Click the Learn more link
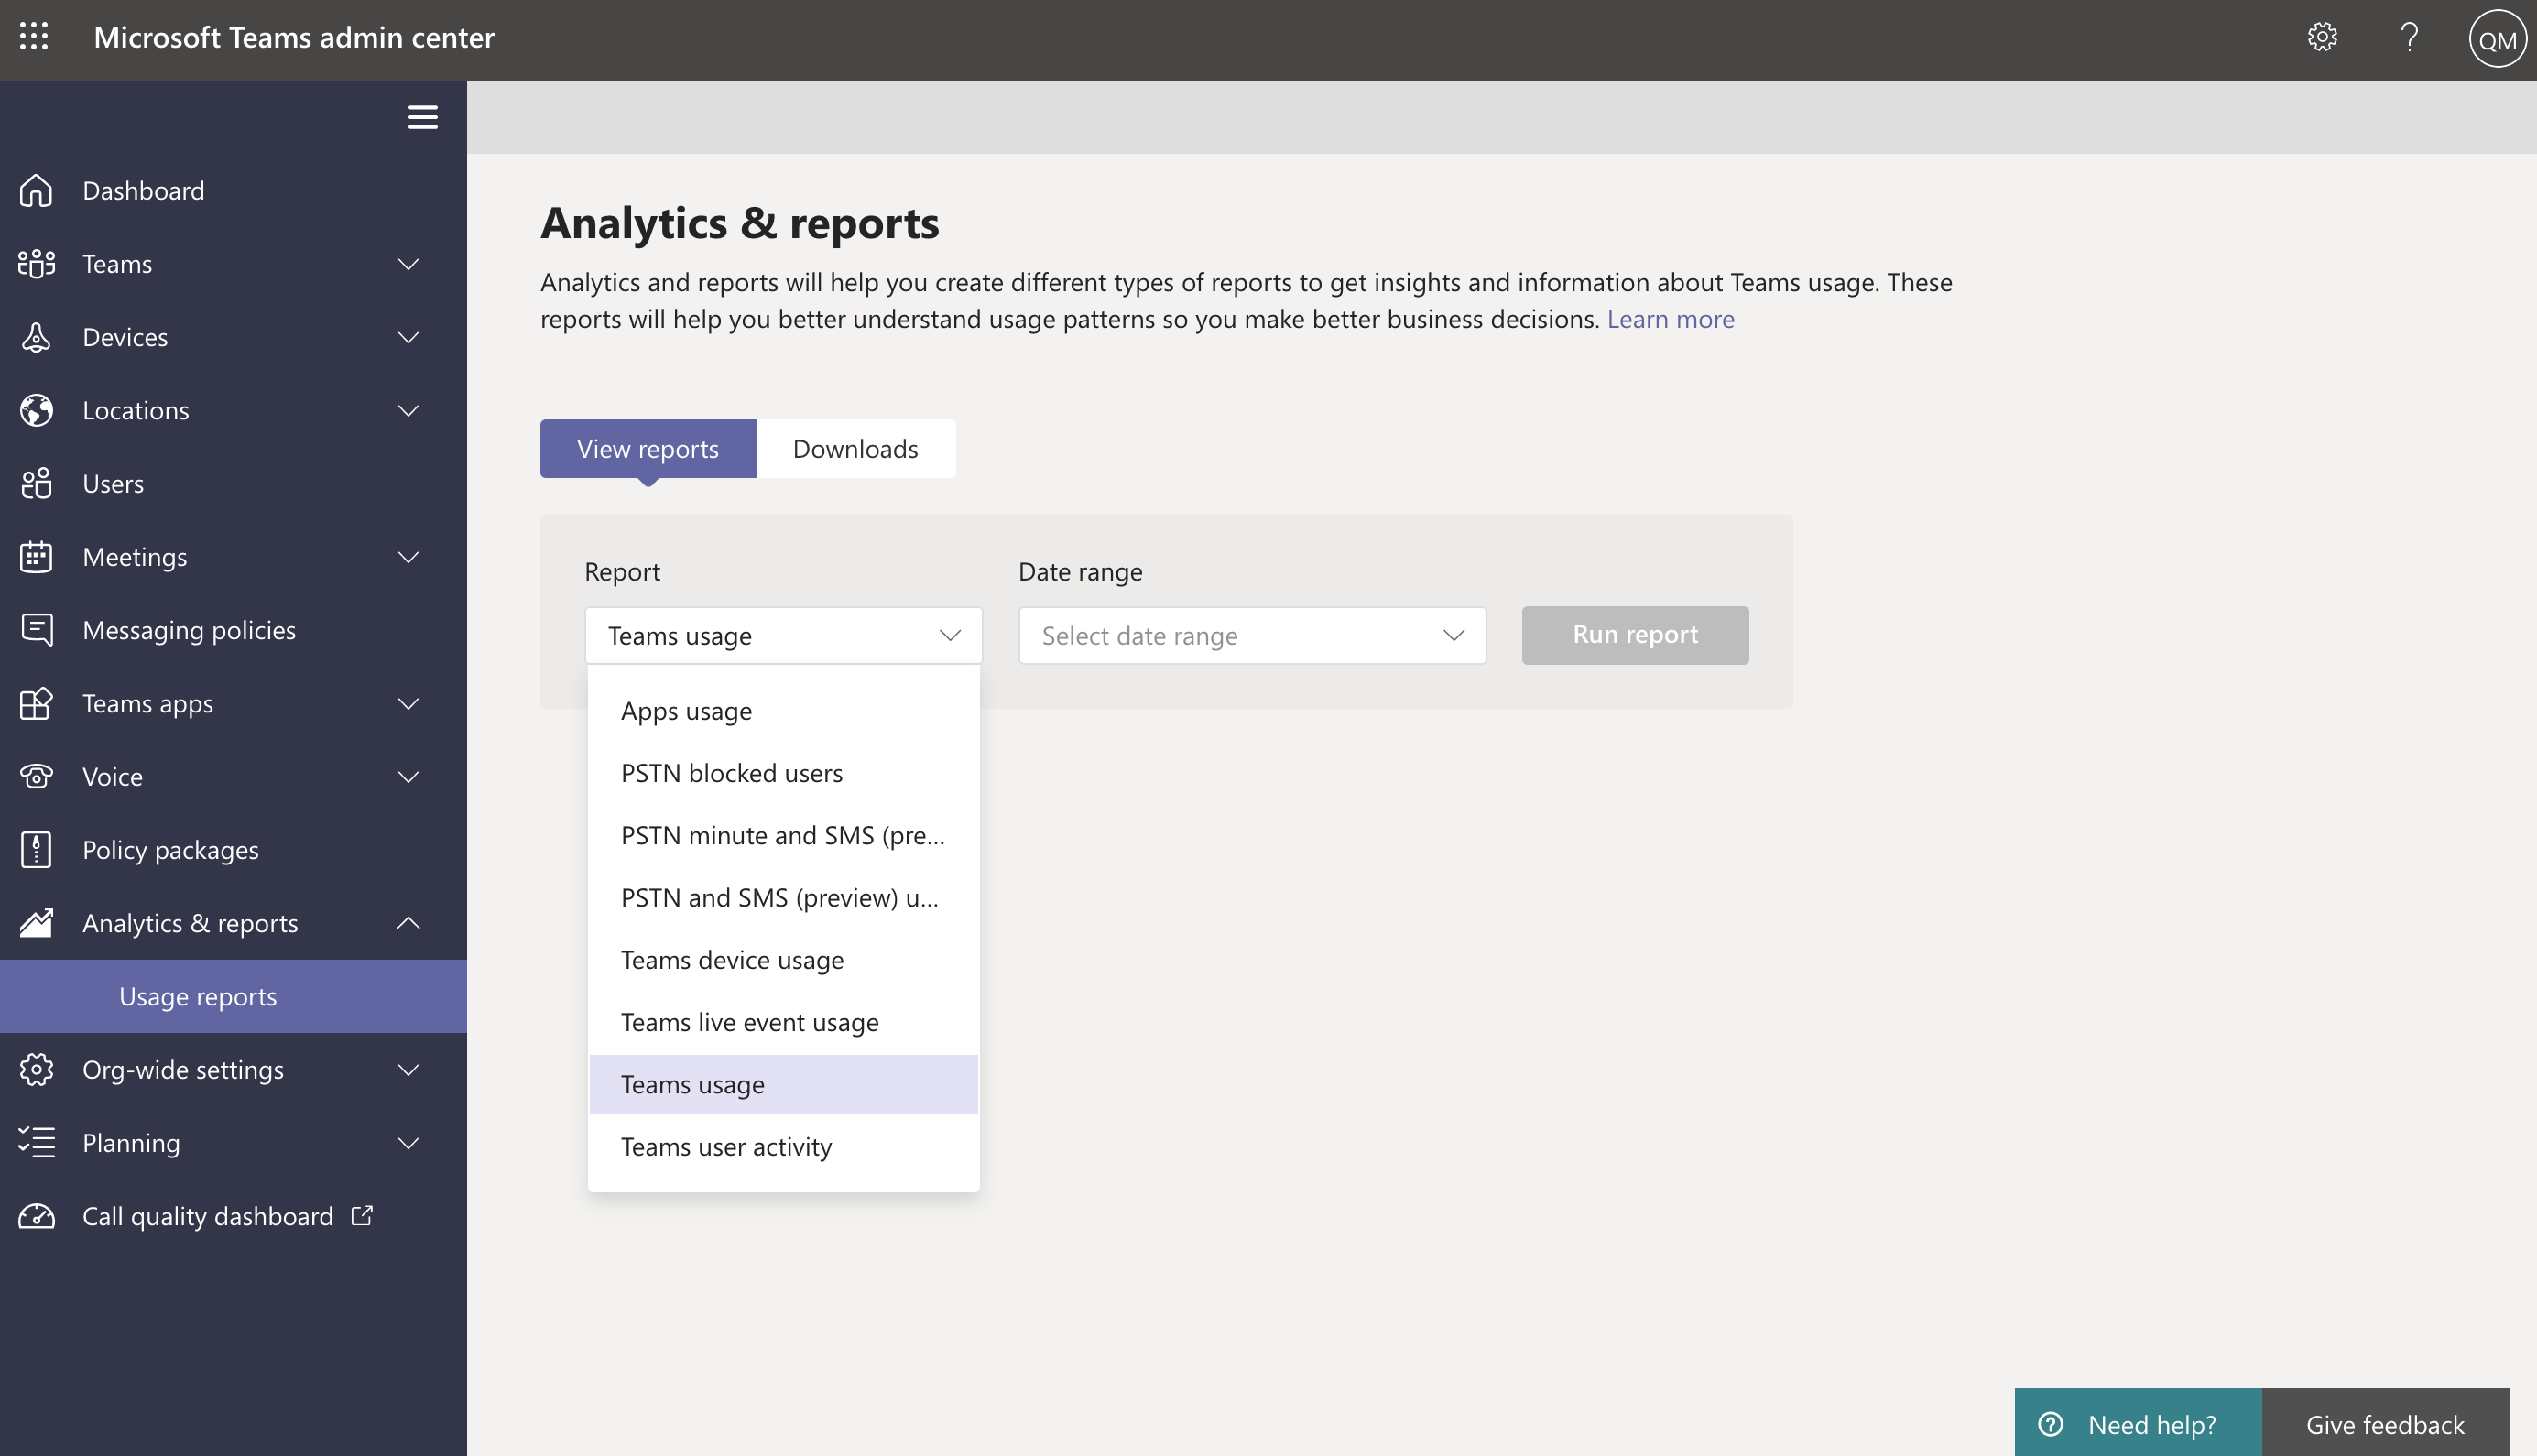 1670,319
